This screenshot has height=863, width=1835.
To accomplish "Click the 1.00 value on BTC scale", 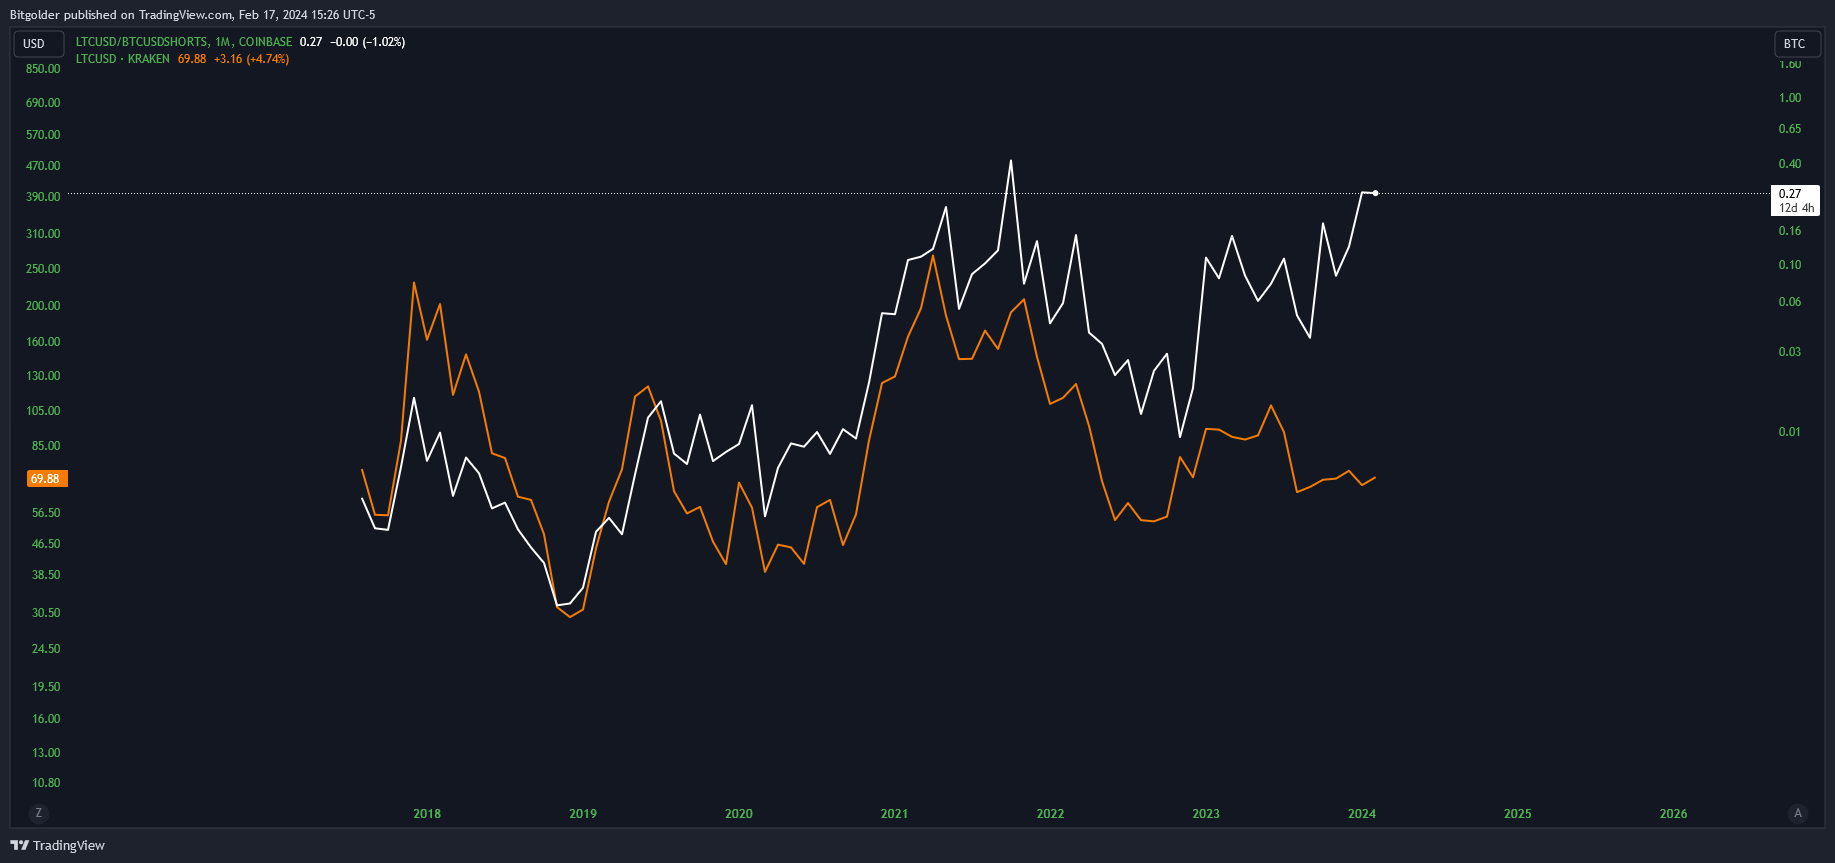I will point(1790,98).
